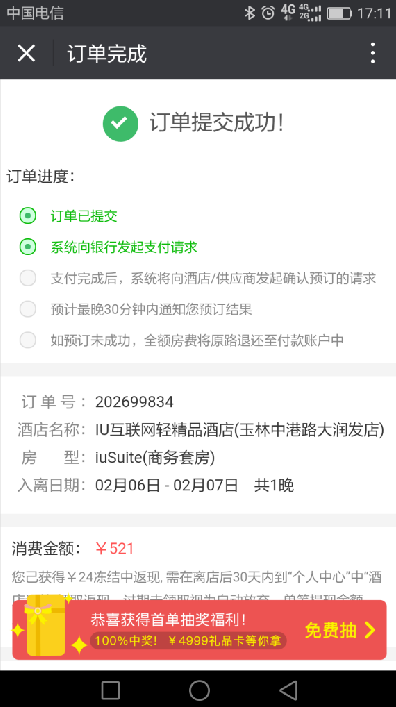Tap the green success checkmark icon
Screen dimensions: 396x707
pyautogui.click(x=120, y=124)
